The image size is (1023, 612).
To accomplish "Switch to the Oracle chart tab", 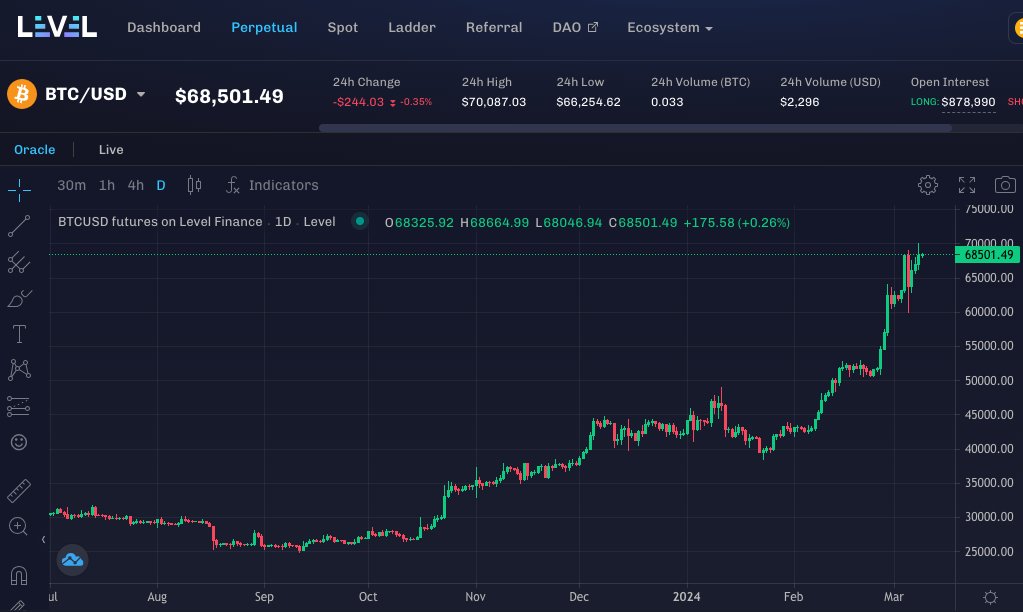I will click(35, 149).
